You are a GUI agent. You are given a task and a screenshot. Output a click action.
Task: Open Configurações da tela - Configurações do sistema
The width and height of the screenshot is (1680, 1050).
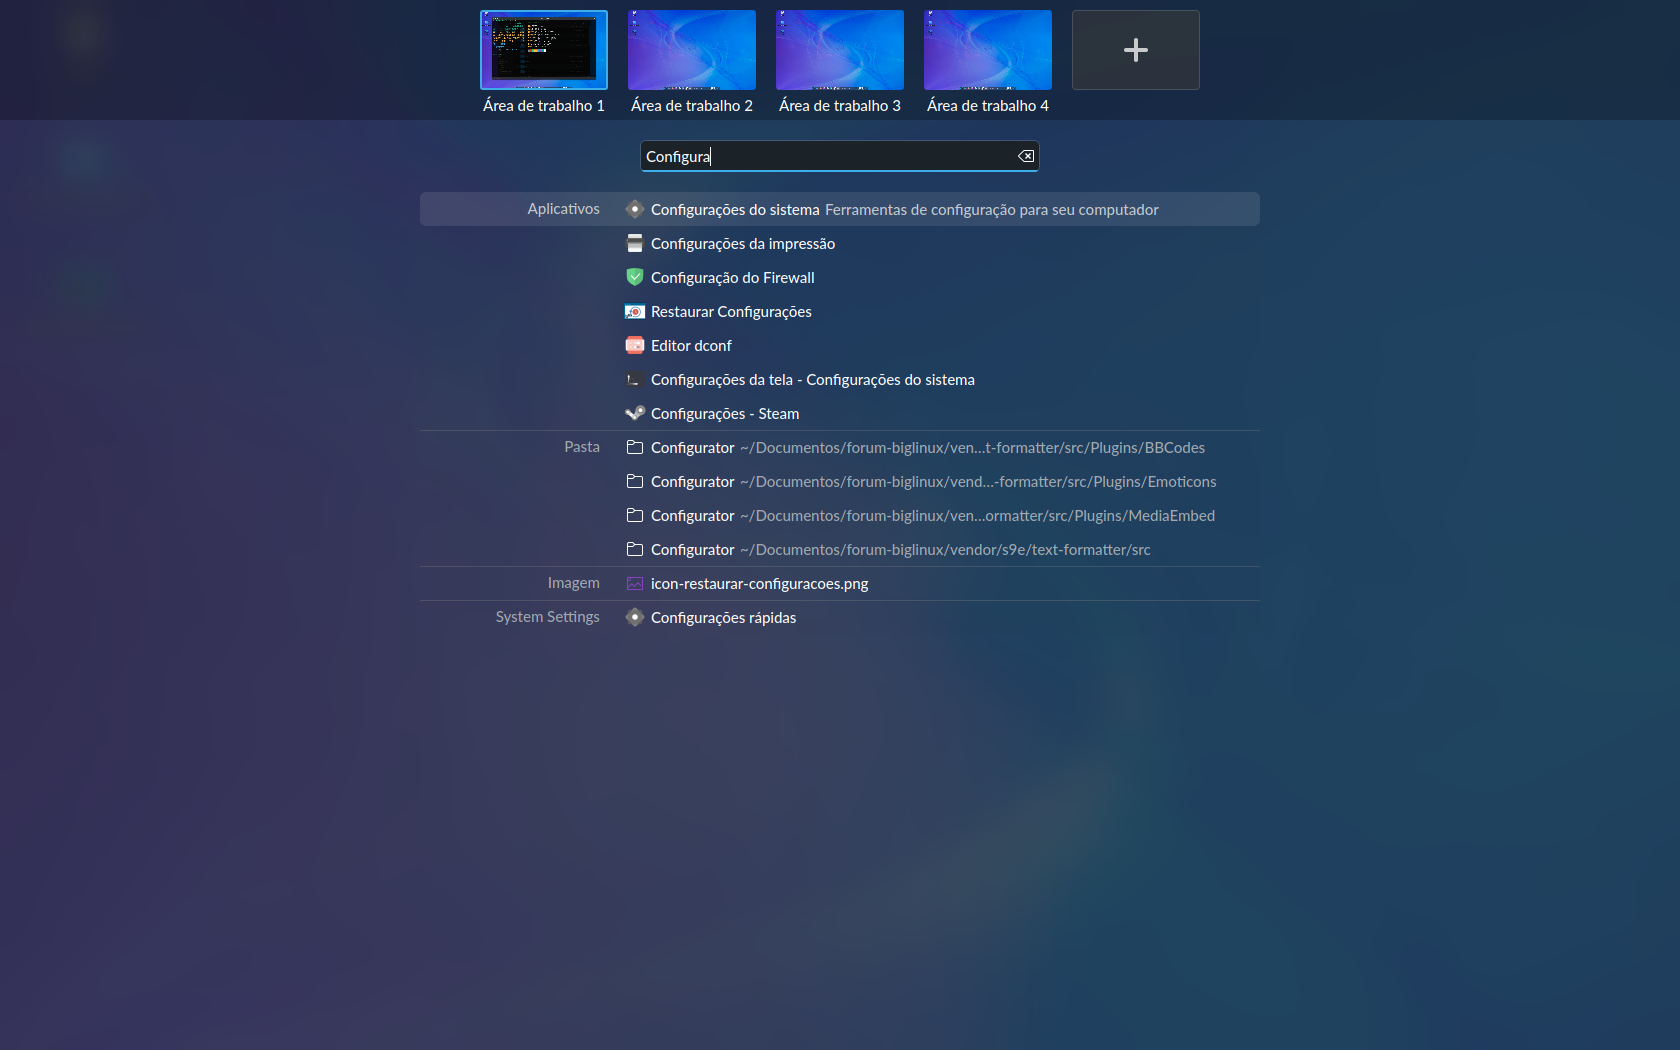pyautogui.click(x=840, y=379)
